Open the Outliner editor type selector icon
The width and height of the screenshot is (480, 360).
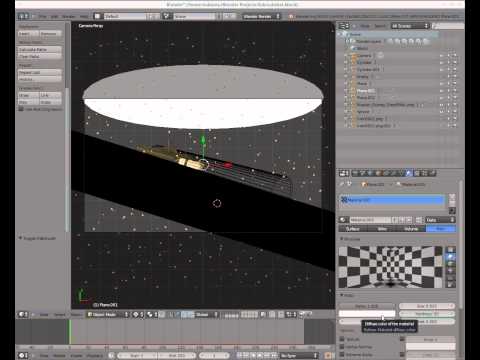coord(343,26)
